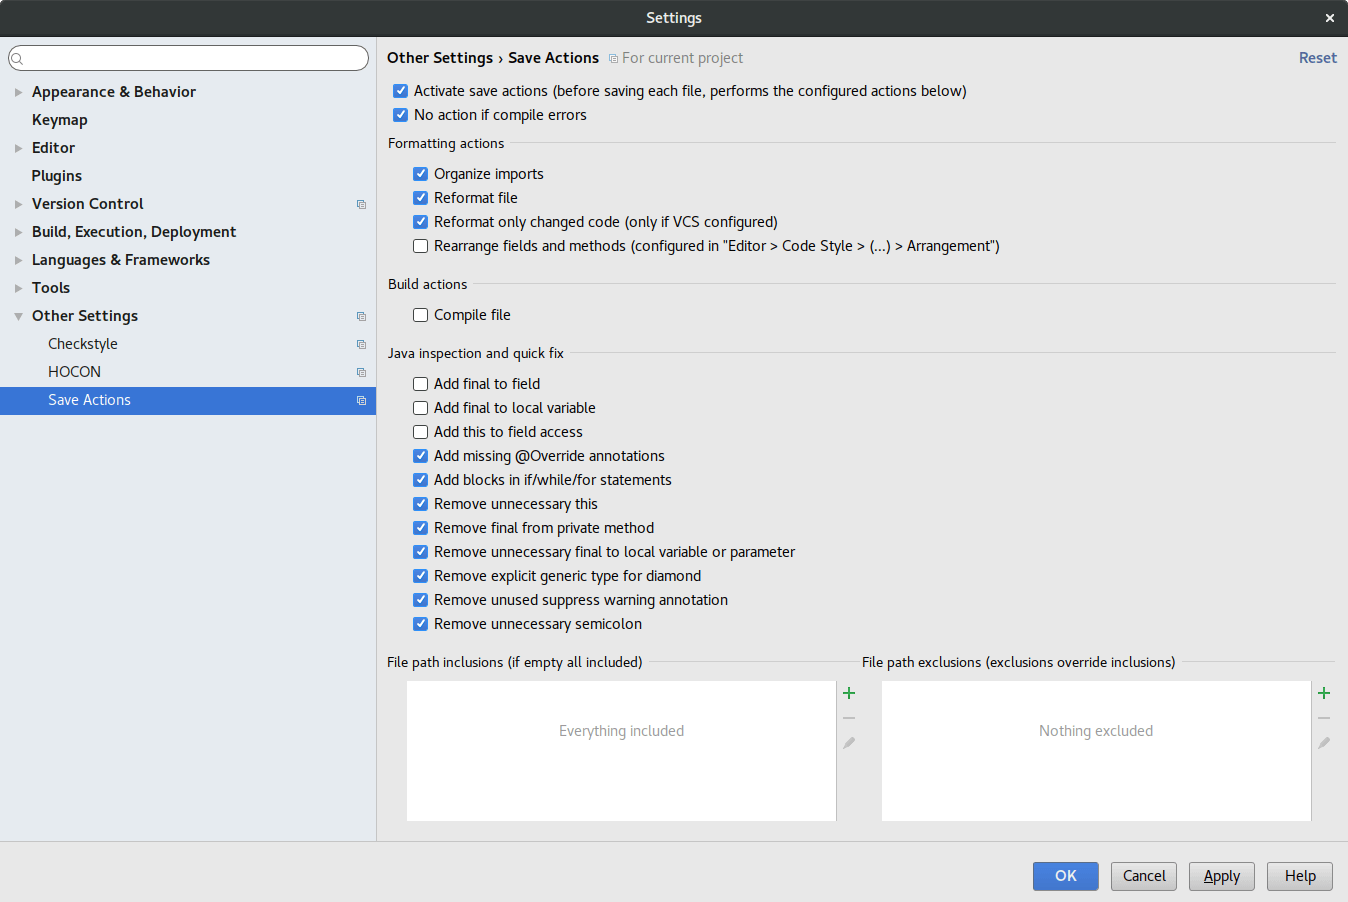Screen dimensions: 1348x902
Task: Uncheck Remove unnecessary semicolon
Action: pyautogui.click(x=421, y=624)
